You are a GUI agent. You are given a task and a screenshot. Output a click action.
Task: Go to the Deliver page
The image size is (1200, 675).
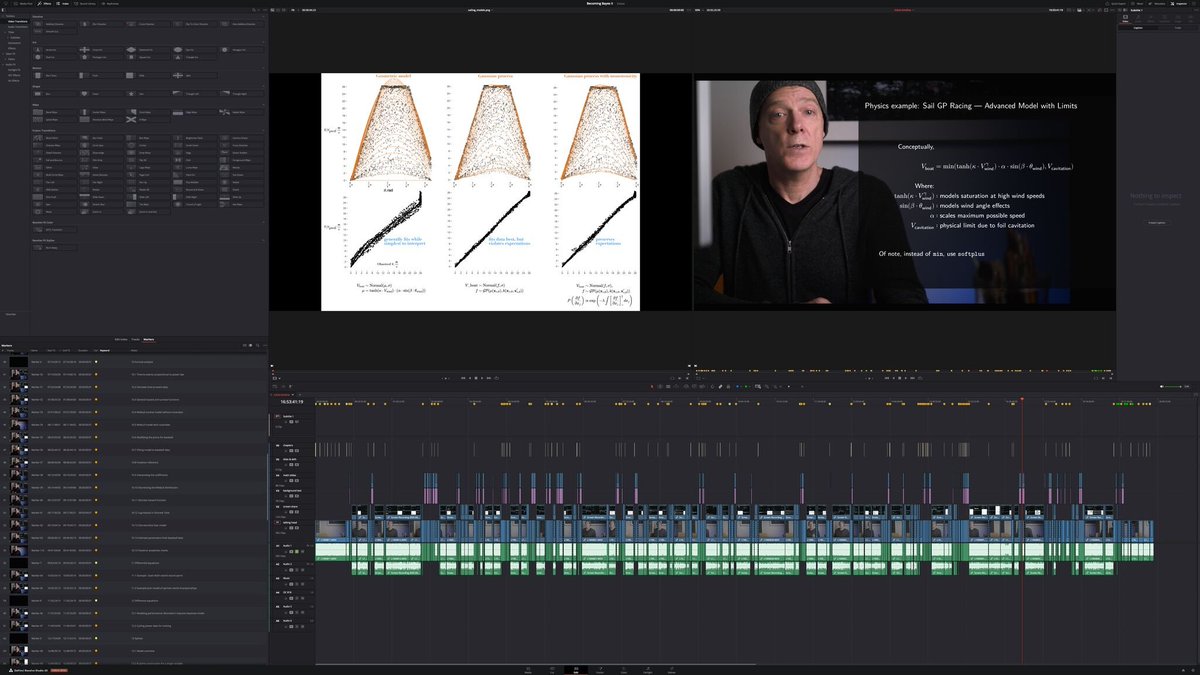[672, 668]
